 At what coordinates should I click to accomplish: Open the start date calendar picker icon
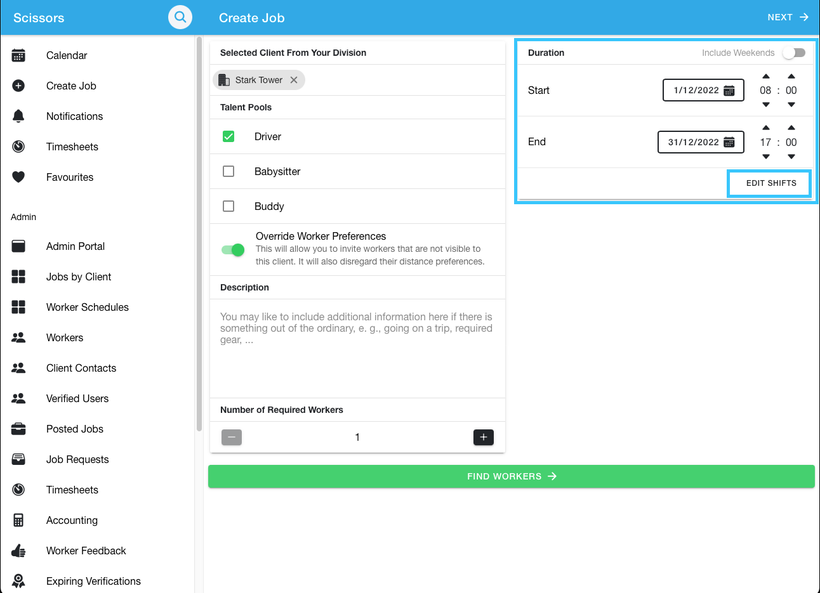730,91
